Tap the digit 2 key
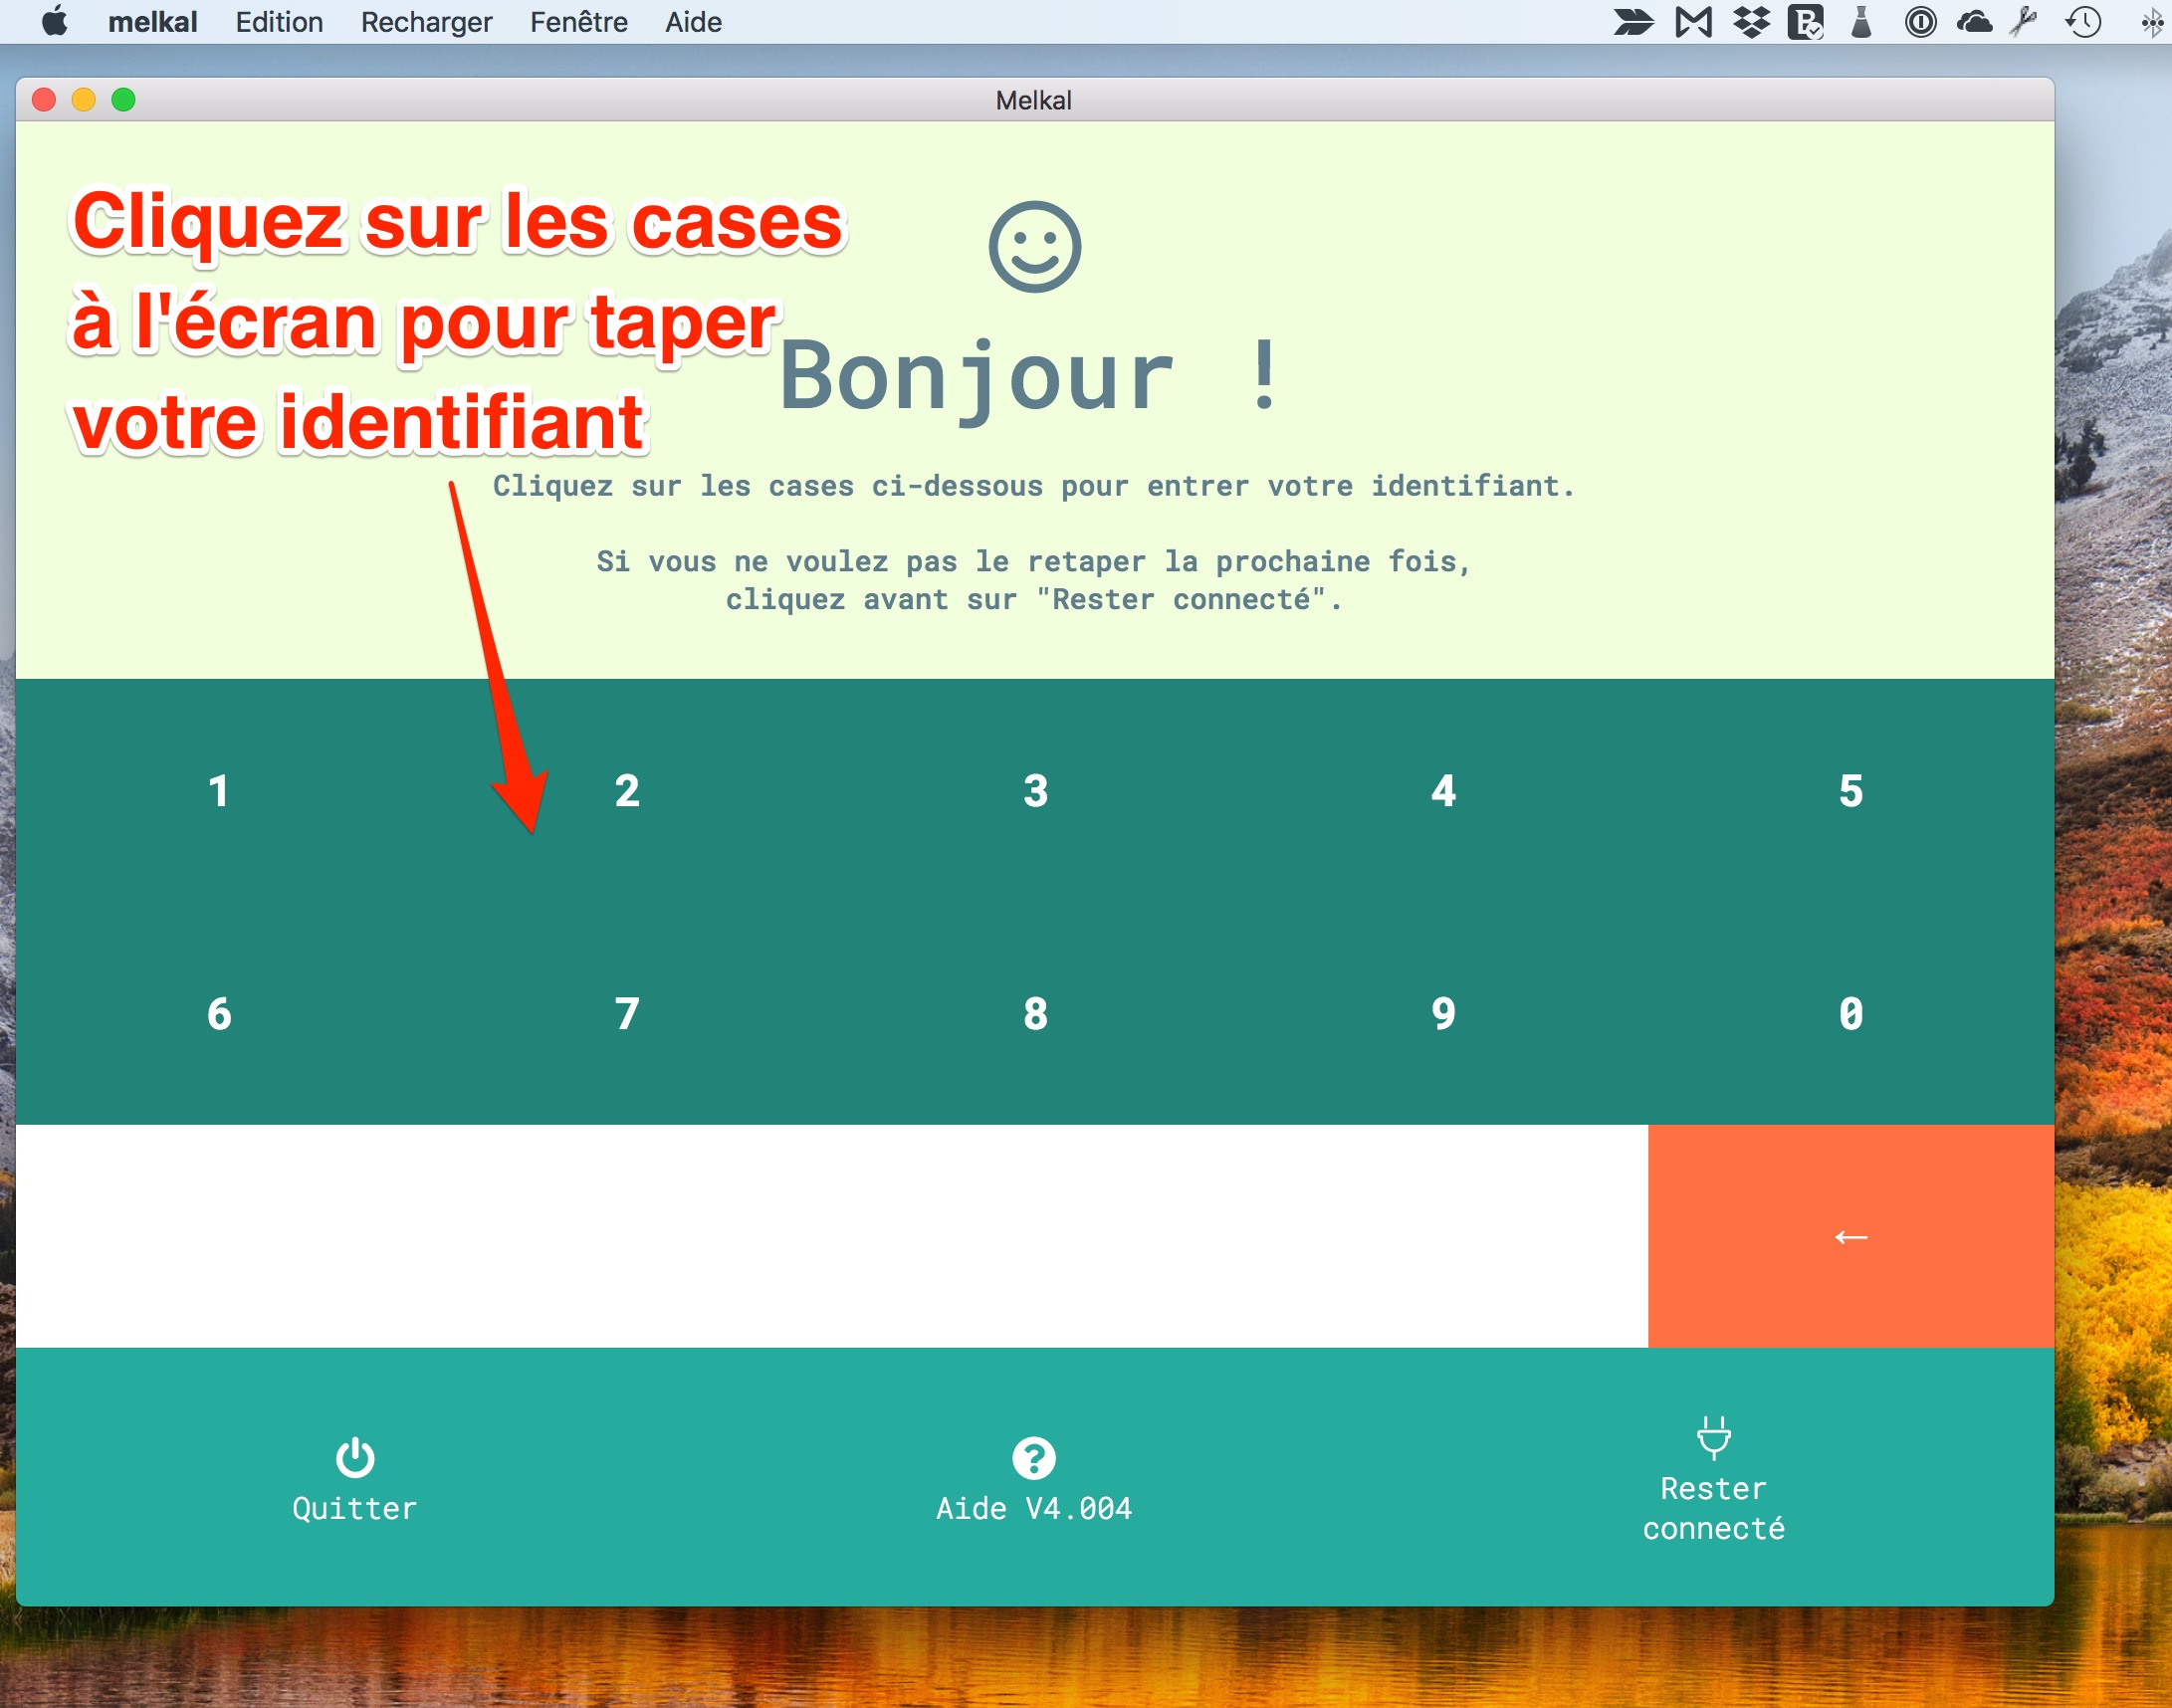This screenshot has width=2172, height=1708. click(627, 791)
